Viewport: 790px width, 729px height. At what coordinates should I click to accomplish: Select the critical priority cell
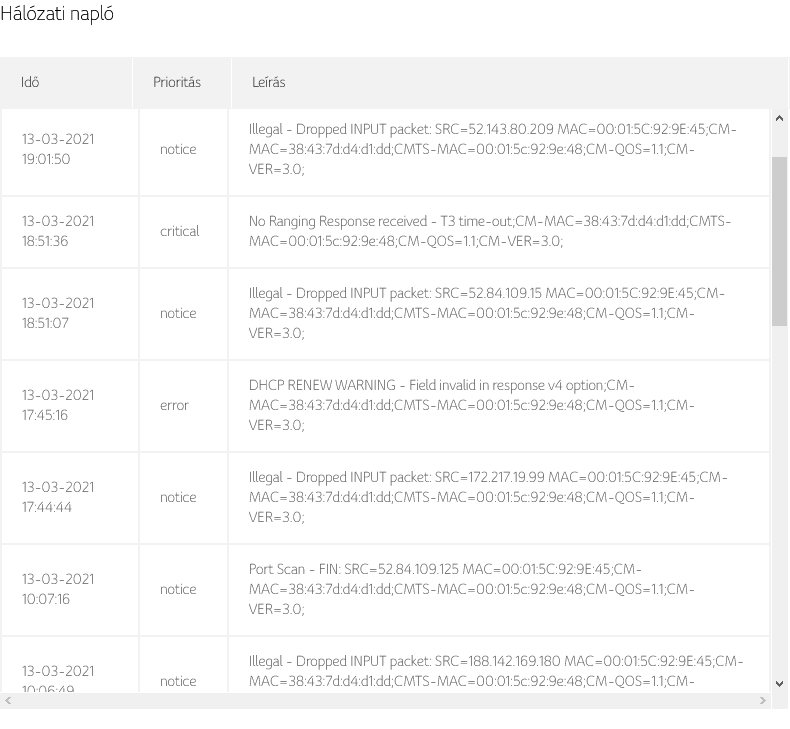click(179, 231)
